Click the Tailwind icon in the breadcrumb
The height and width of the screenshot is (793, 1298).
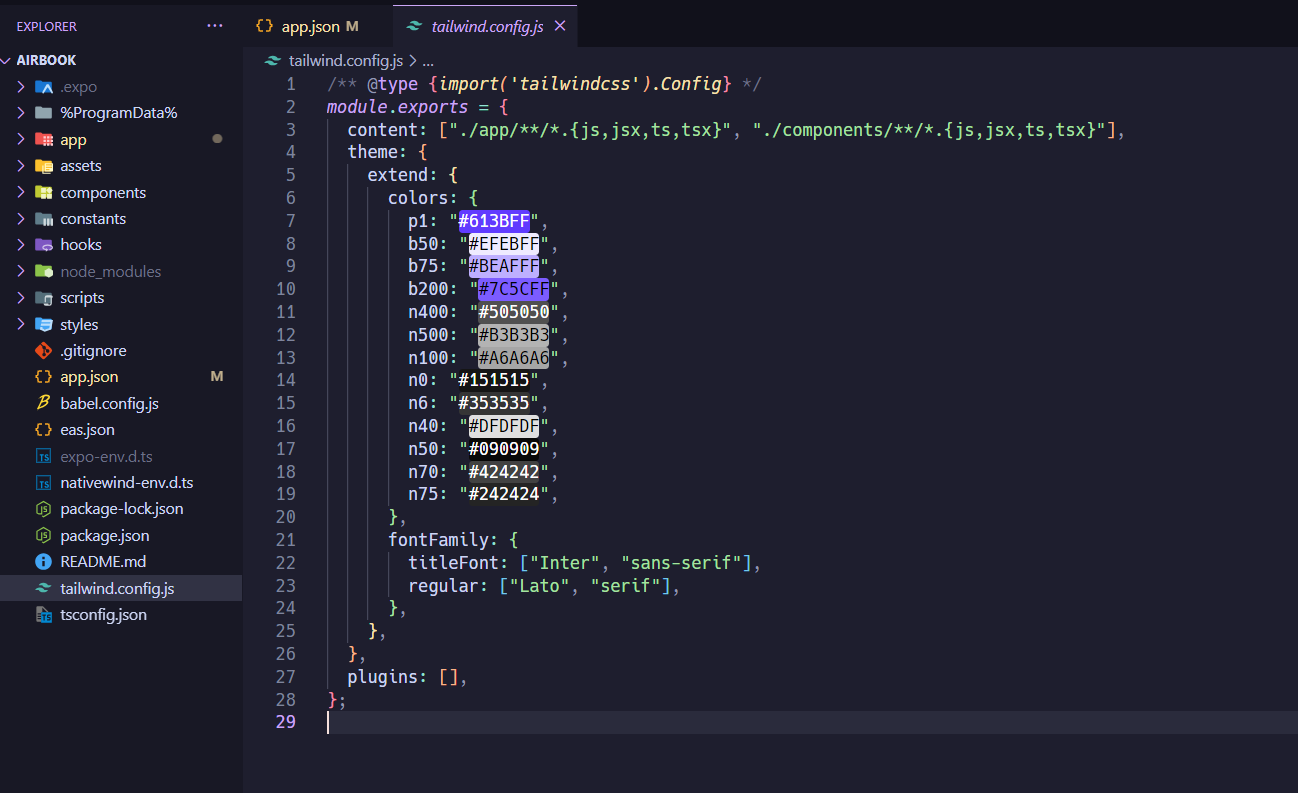pyautogui.click(x=272, y=61)
